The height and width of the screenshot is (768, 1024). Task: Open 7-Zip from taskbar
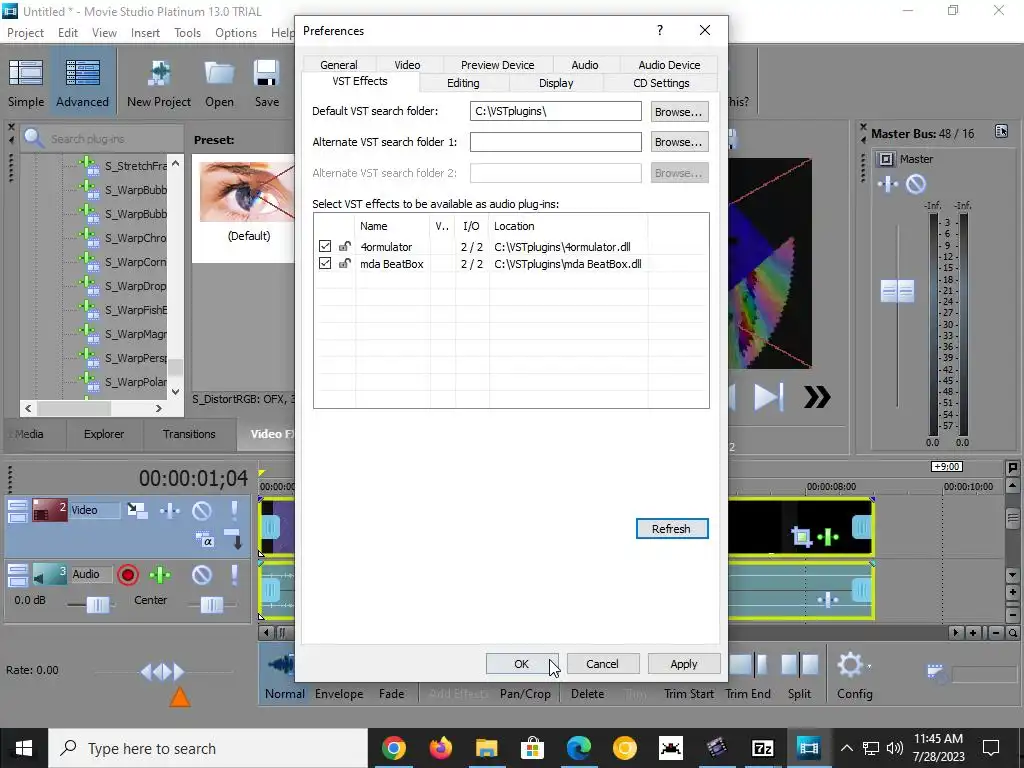point(762,748)
